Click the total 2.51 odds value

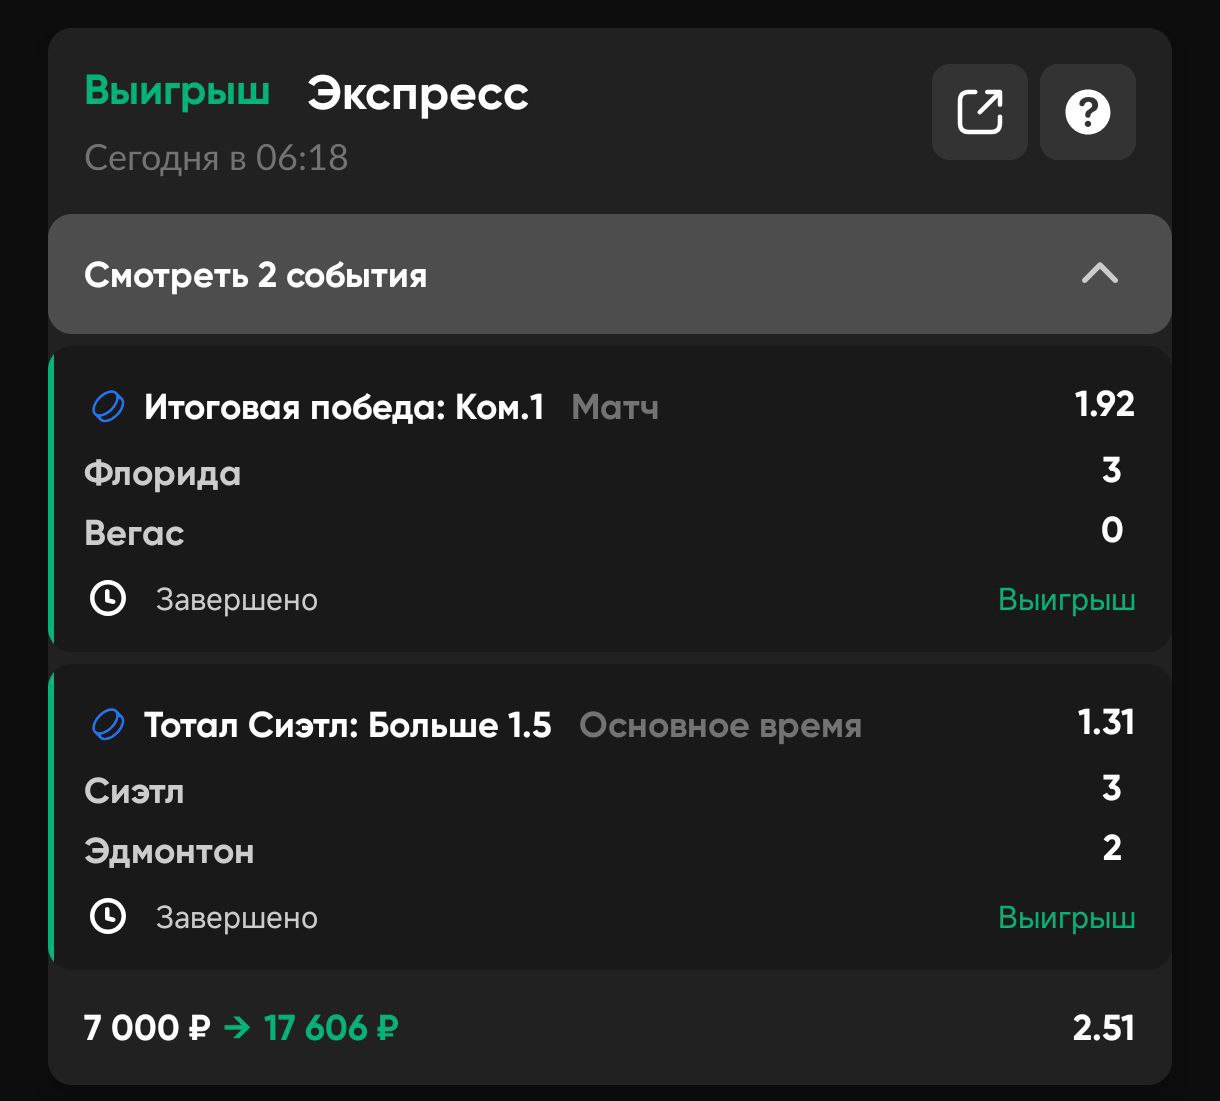[x=1103, y=1028]
